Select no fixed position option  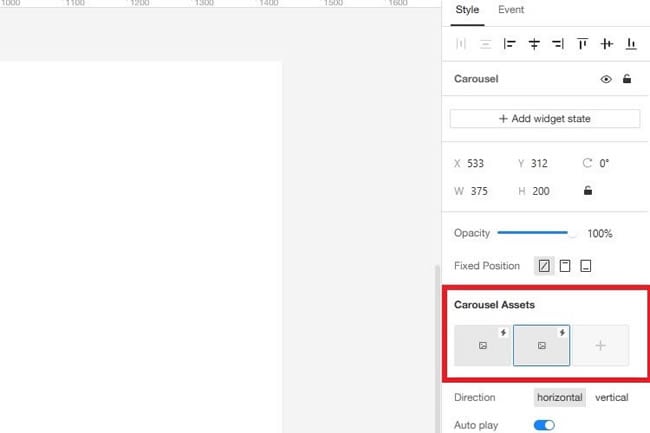544,266
